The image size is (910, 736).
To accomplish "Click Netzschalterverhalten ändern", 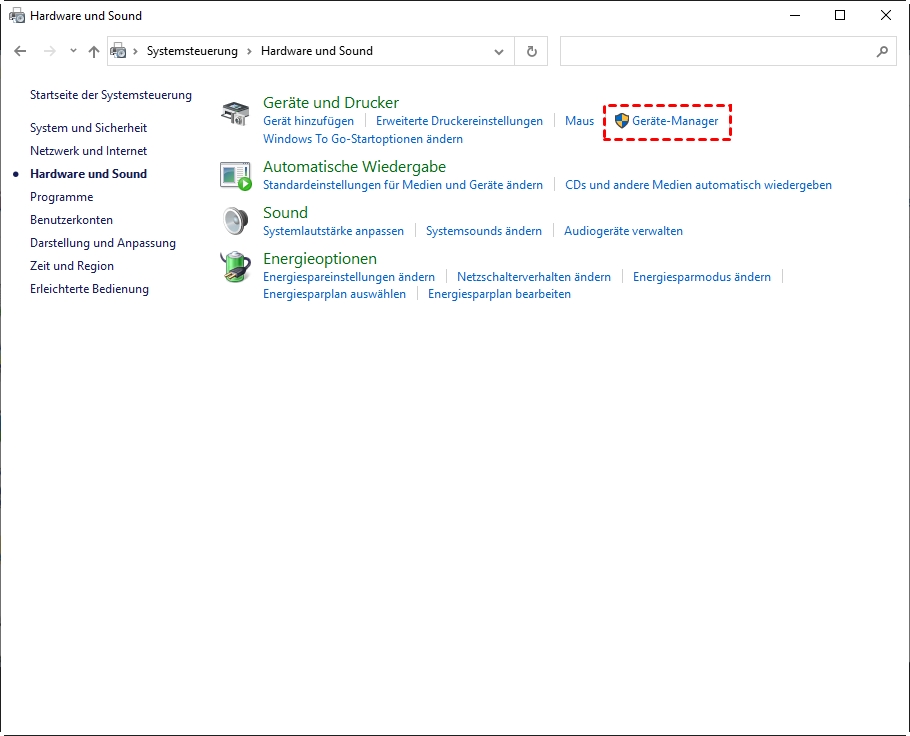I will tap(533, 277).
